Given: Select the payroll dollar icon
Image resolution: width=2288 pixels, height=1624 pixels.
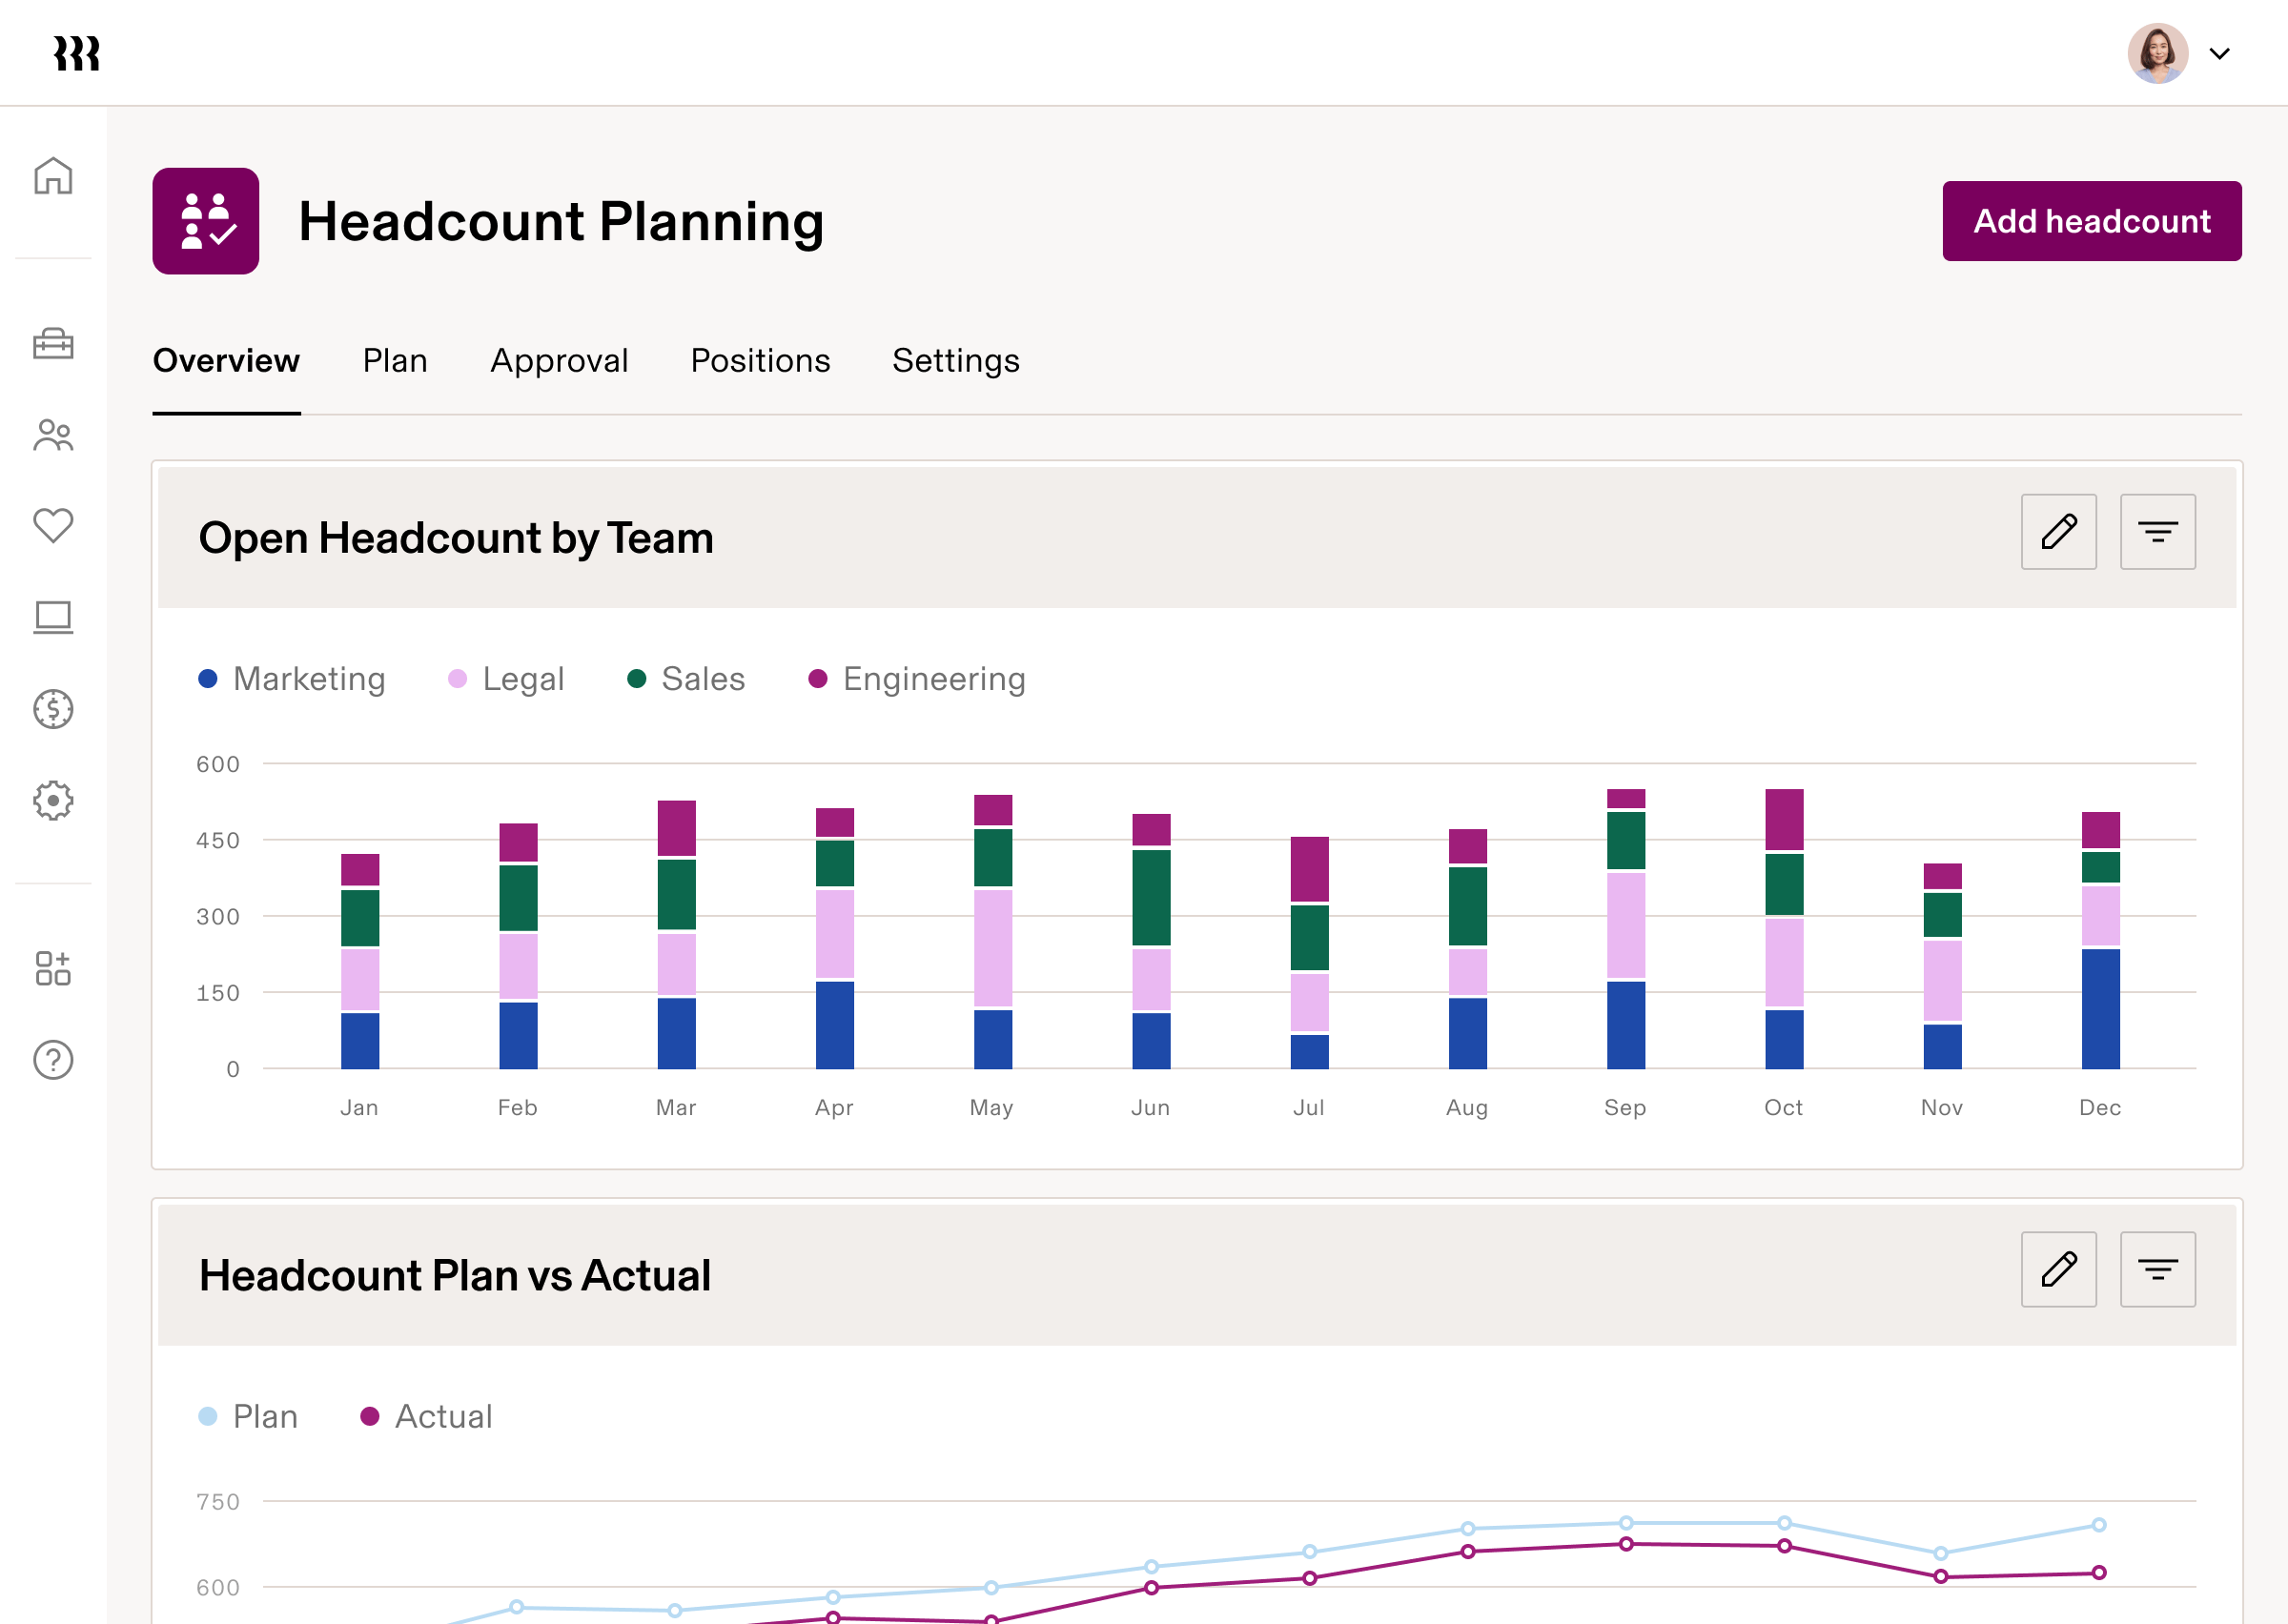Looking at the screenshot, I should point(53,708).
